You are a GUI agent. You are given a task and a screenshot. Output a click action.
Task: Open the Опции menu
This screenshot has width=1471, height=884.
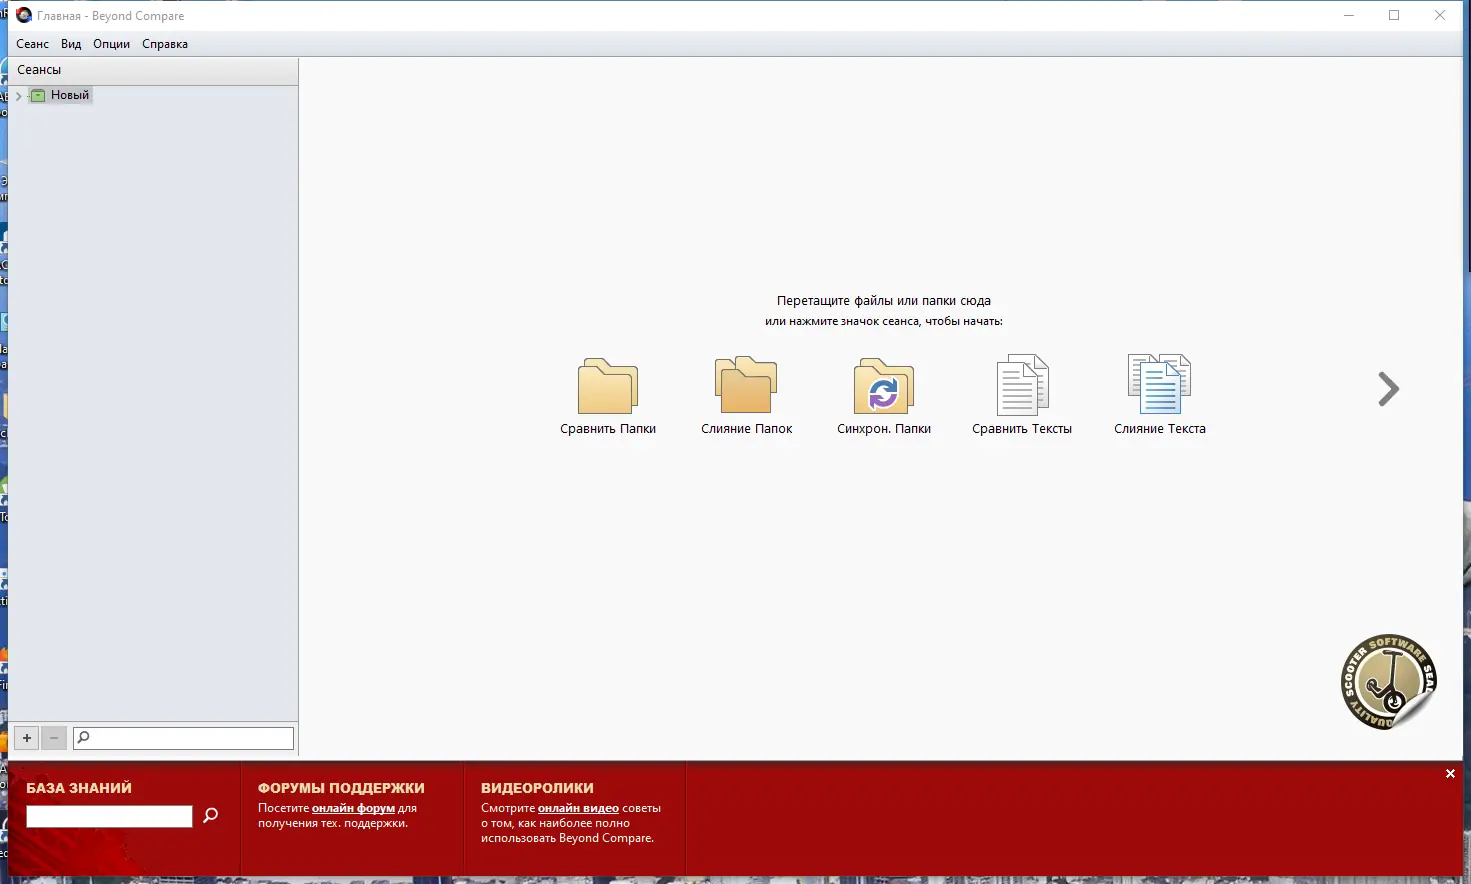click(111, 44)
